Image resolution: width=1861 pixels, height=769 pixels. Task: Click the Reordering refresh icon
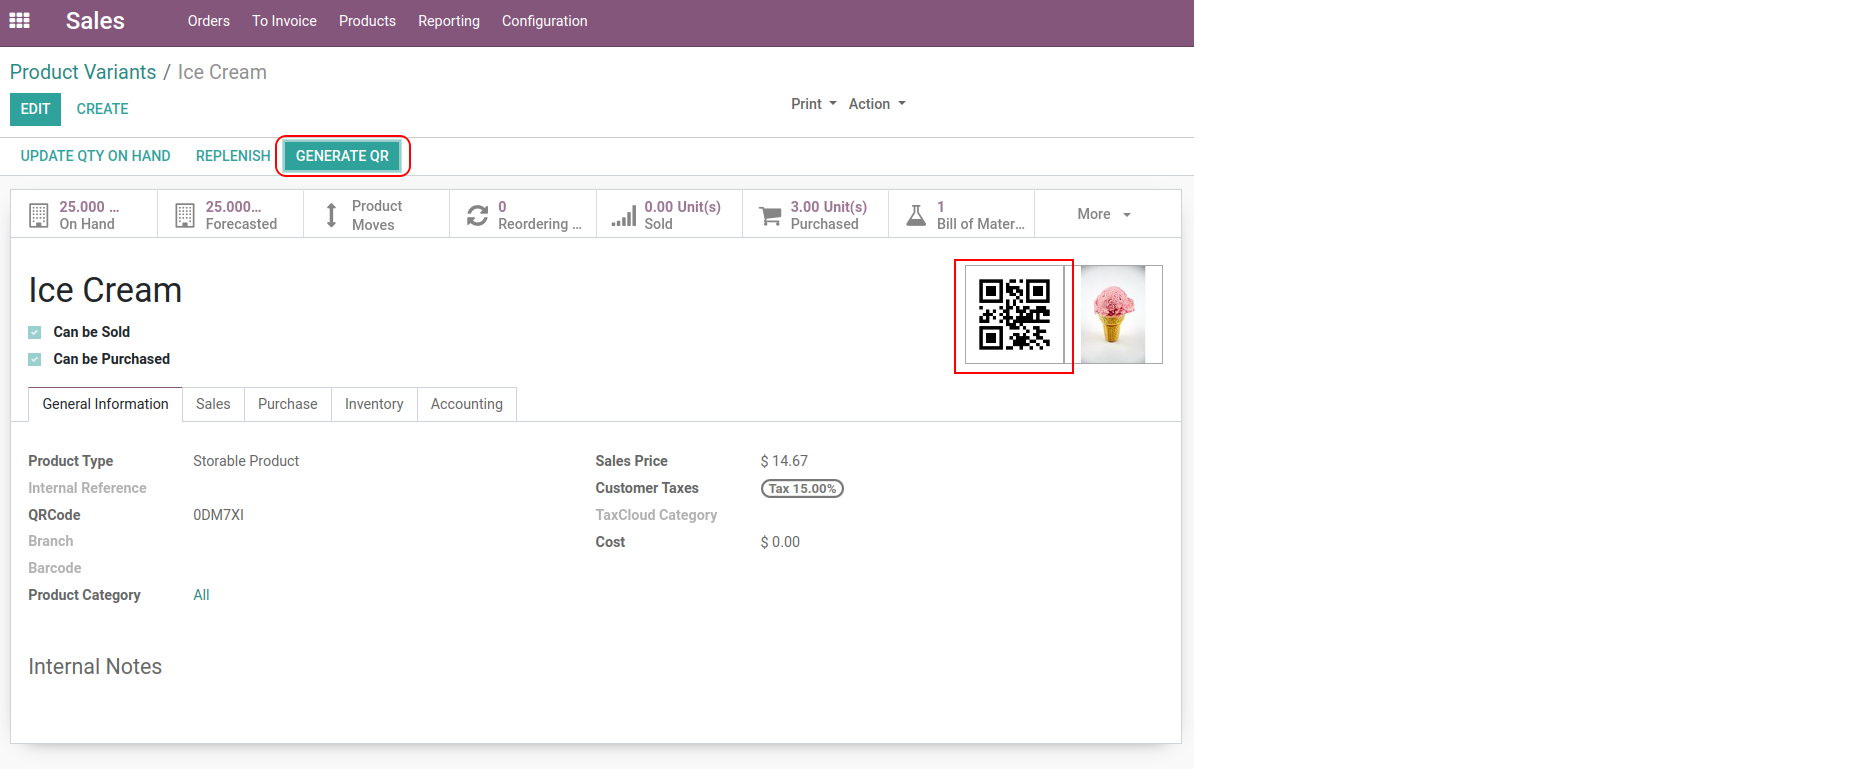pos(478,215)
